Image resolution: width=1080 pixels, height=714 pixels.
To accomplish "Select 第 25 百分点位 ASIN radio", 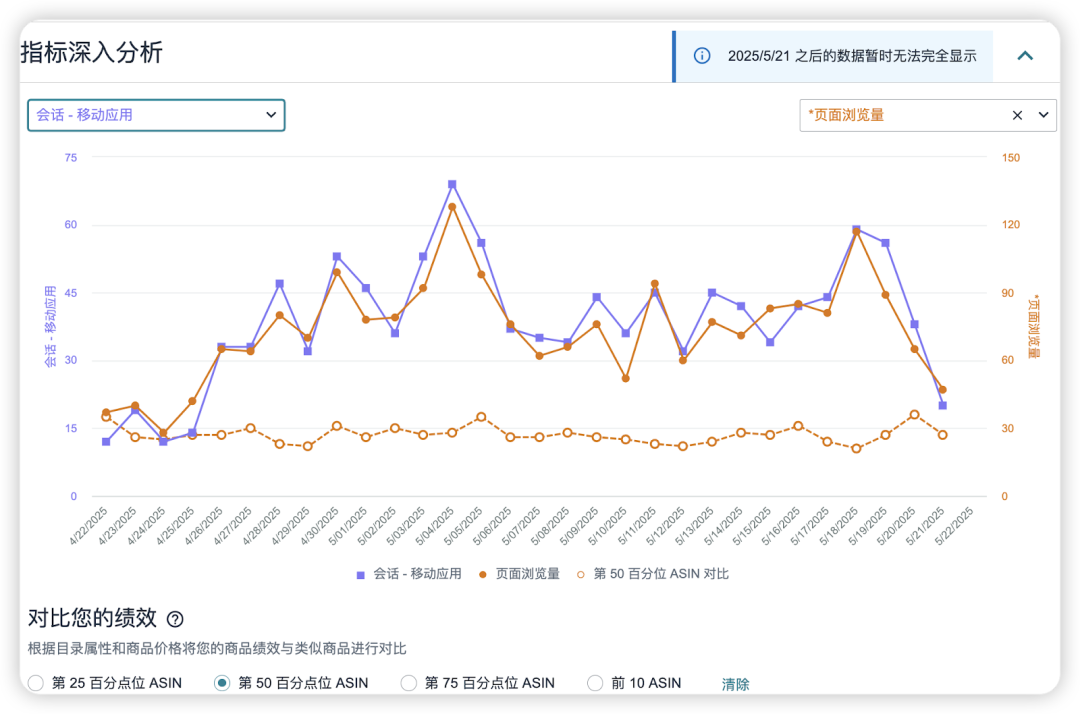I will tap(35, 683).
